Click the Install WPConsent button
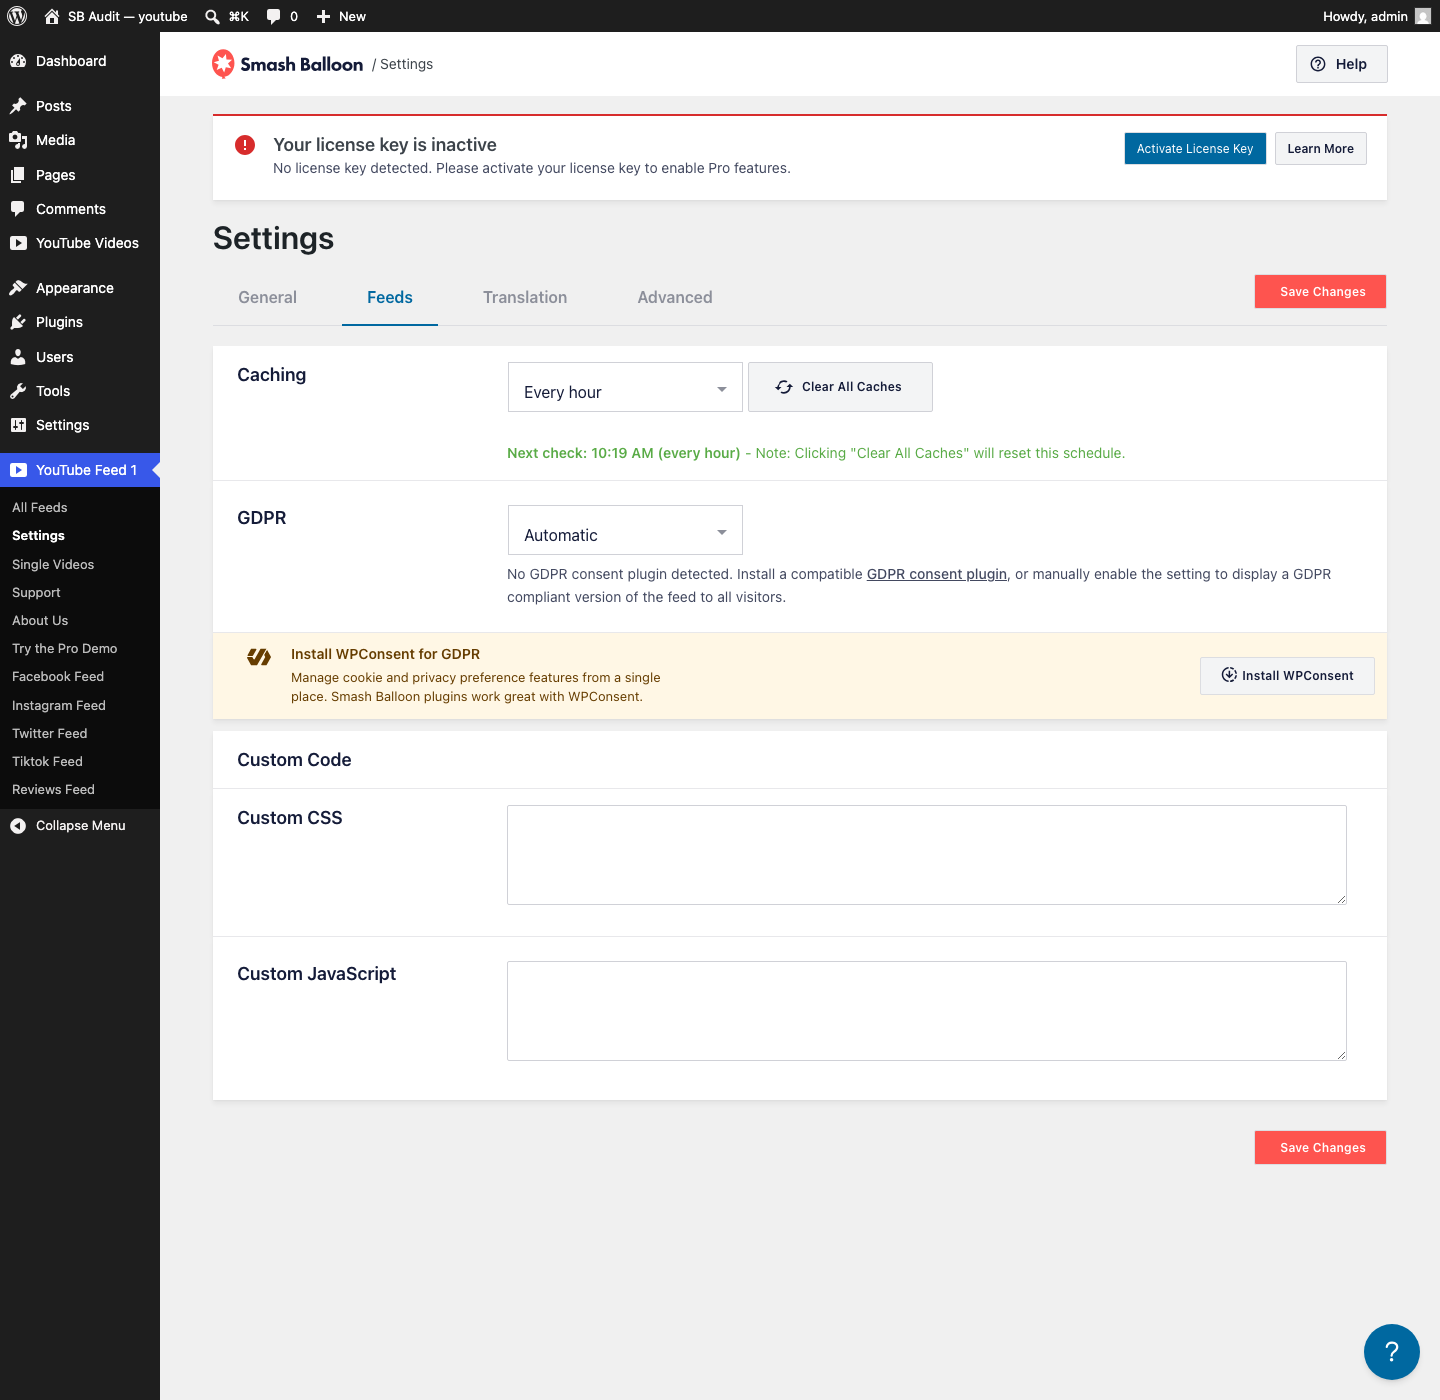 point(1287,676)
